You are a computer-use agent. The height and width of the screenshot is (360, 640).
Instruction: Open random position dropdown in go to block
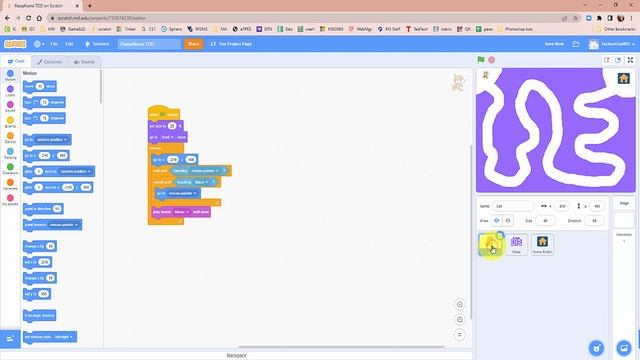51,140
